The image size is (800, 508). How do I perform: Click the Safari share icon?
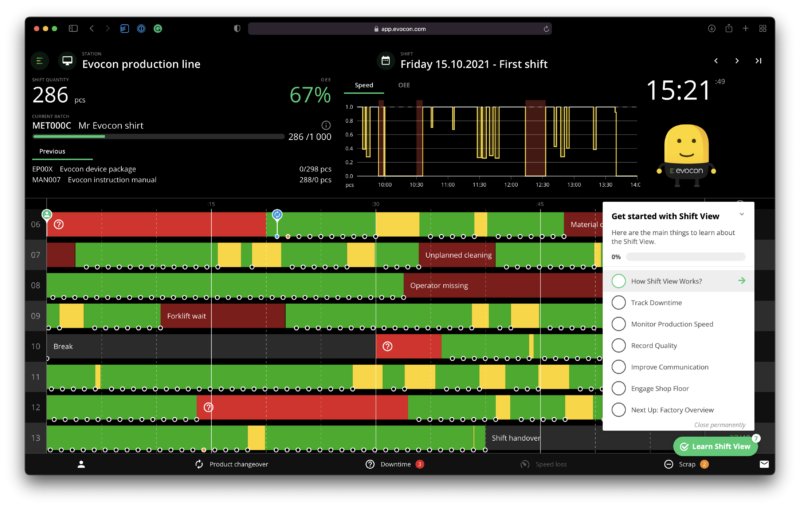point(729,29)
